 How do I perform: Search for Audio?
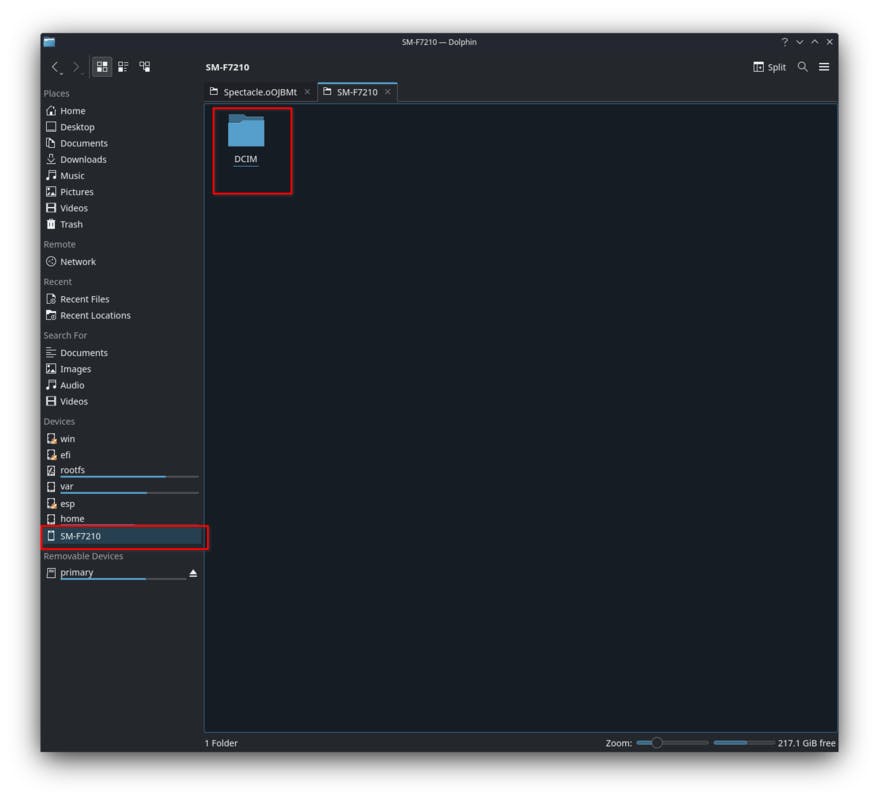click(121, 386)
